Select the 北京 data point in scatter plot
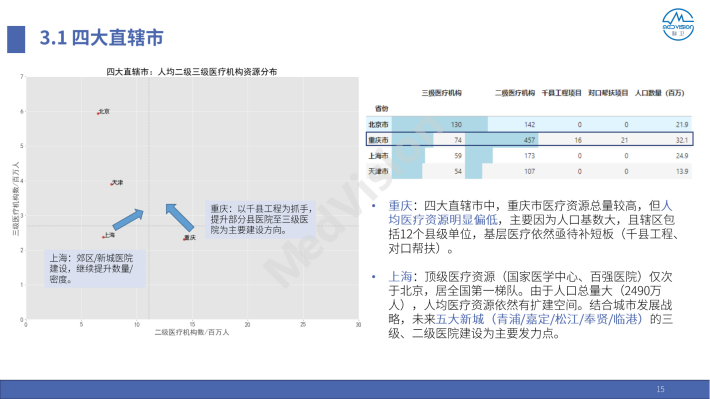The image size is (710, 399). pos(98,113)
